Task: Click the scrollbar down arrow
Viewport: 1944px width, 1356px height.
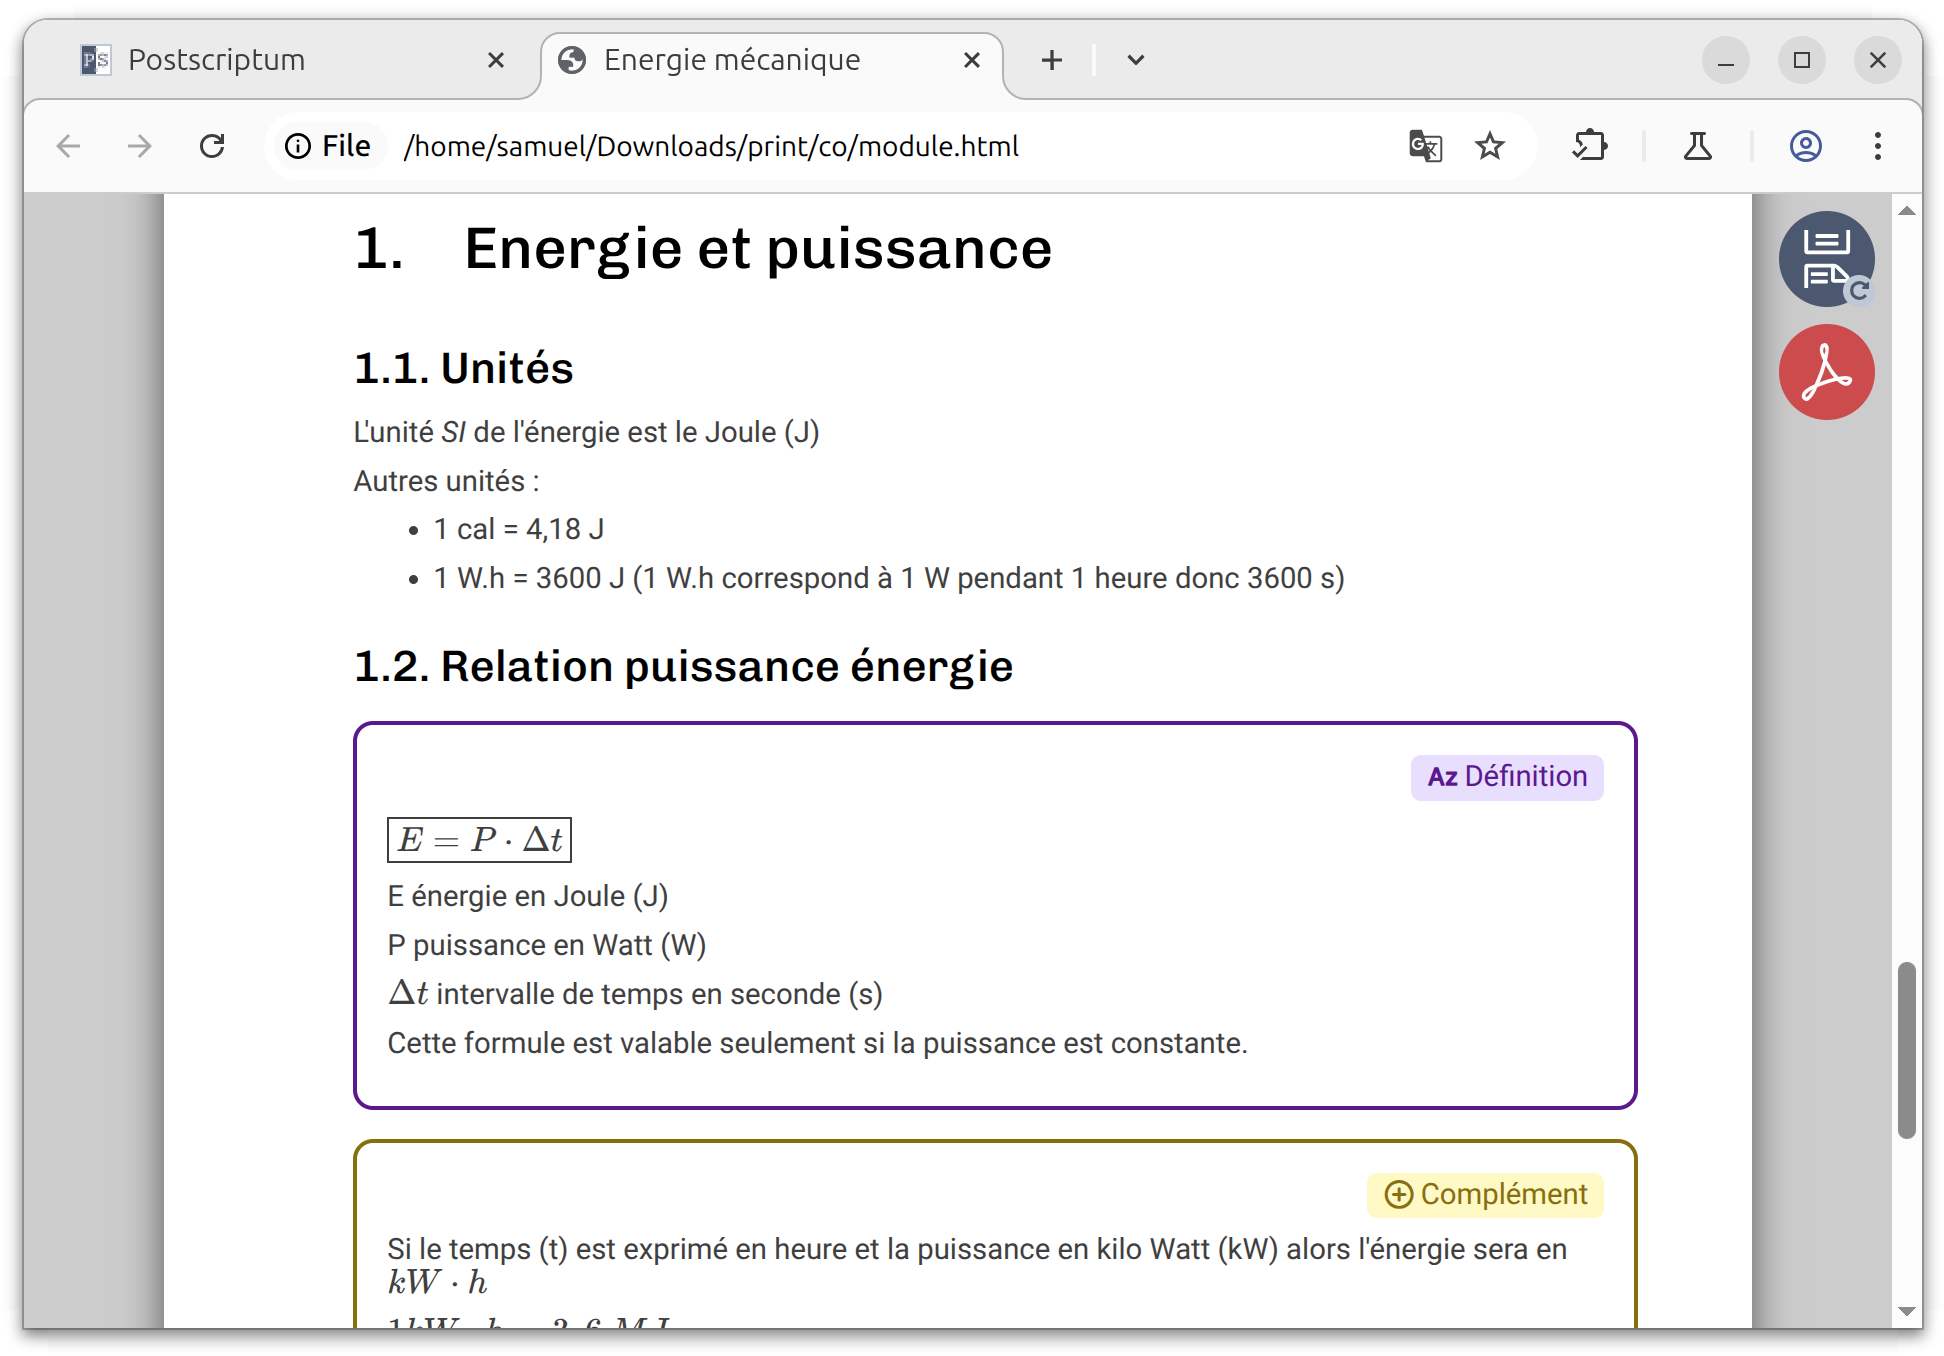Action: tap(1906, 1311)
